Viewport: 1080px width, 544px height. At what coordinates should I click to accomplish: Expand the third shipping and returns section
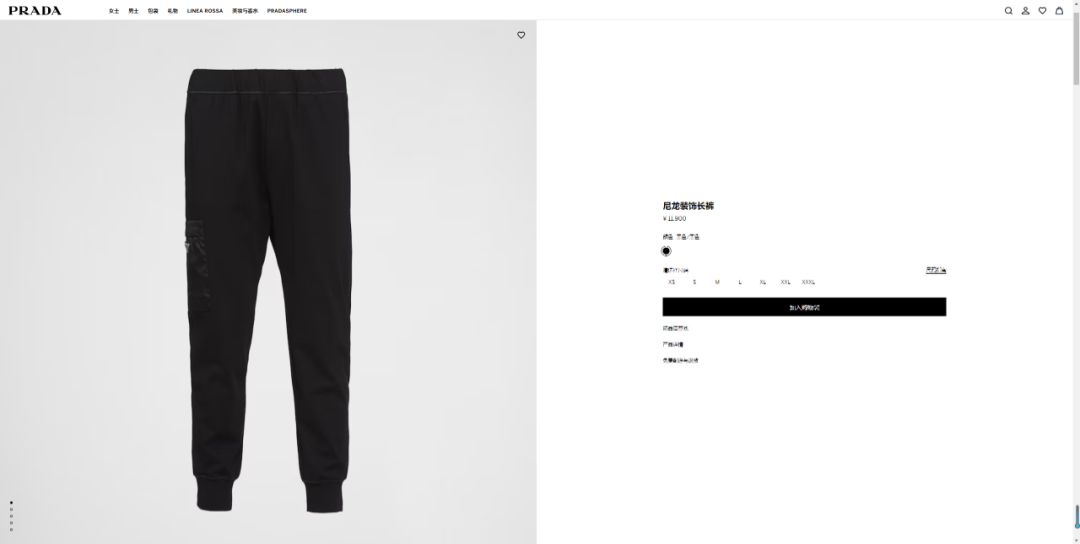pyautogui.click(x=681, y=360)
